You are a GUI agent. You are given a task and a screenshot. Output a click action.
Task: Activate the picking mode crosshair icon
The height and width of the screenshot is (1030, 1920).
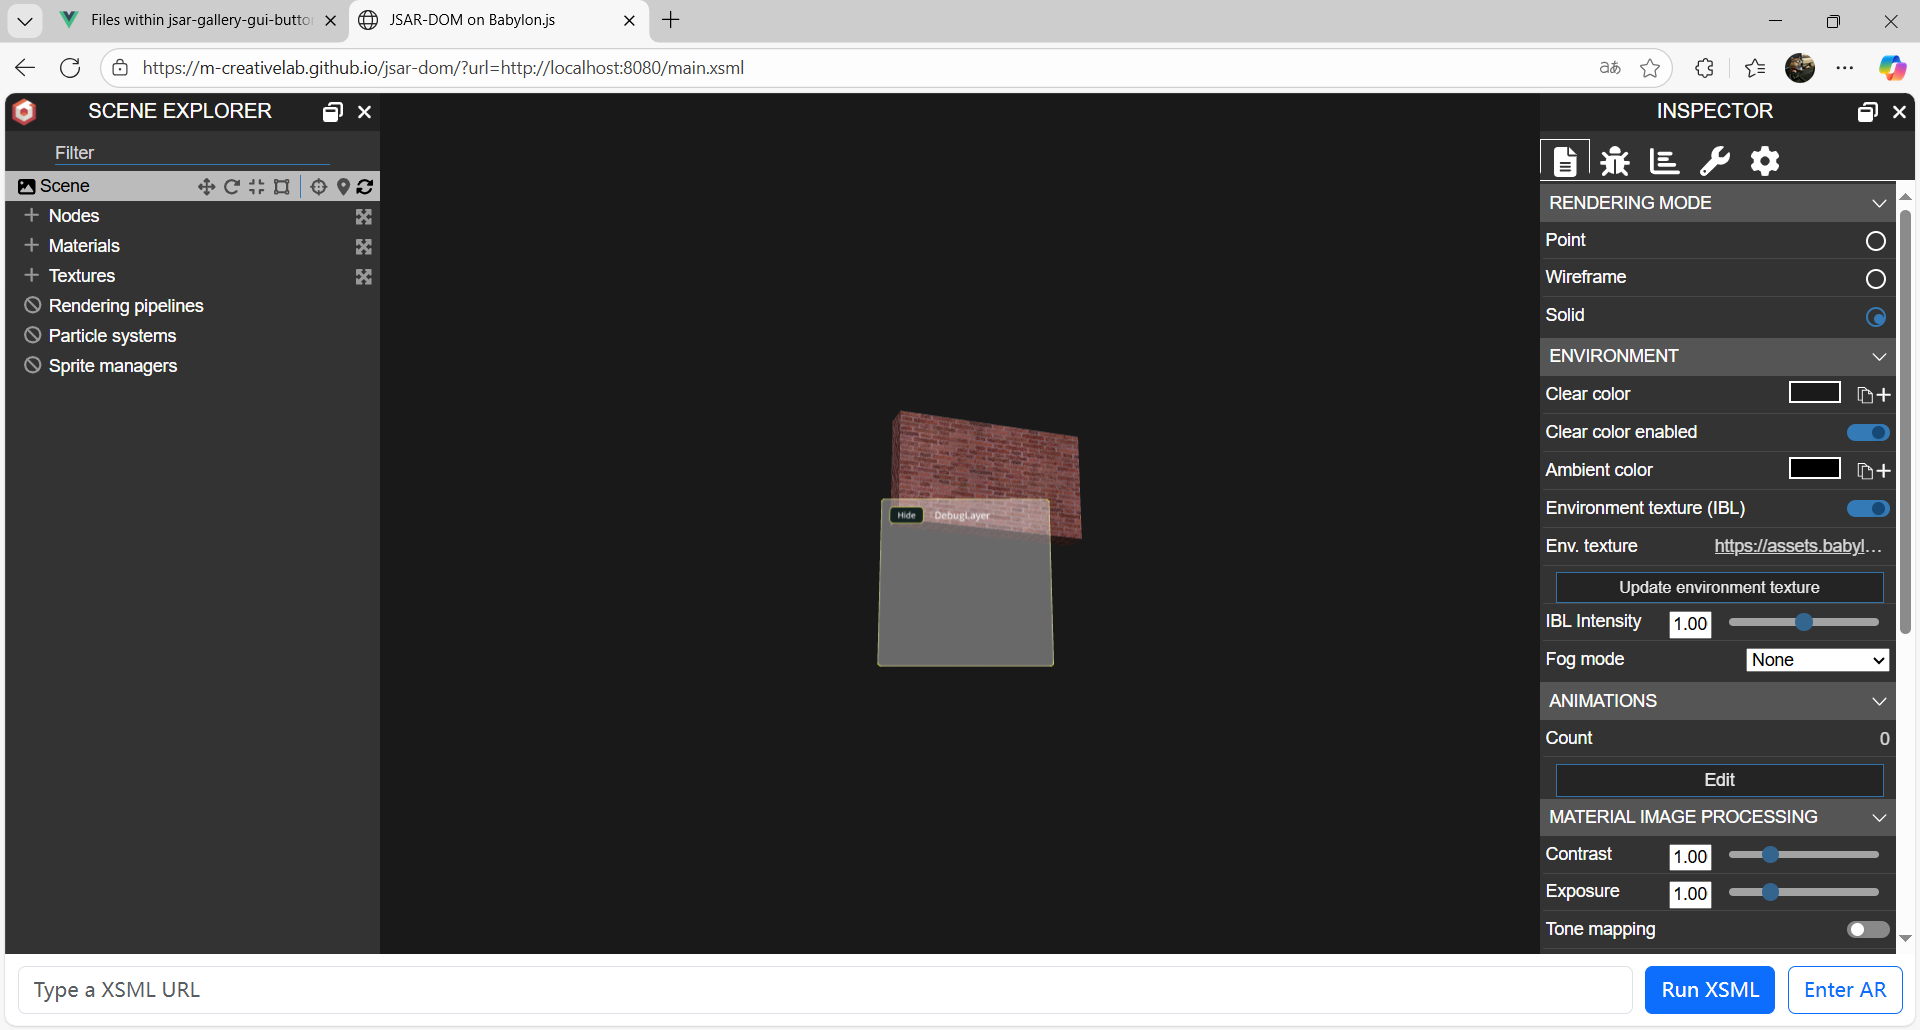319,187
